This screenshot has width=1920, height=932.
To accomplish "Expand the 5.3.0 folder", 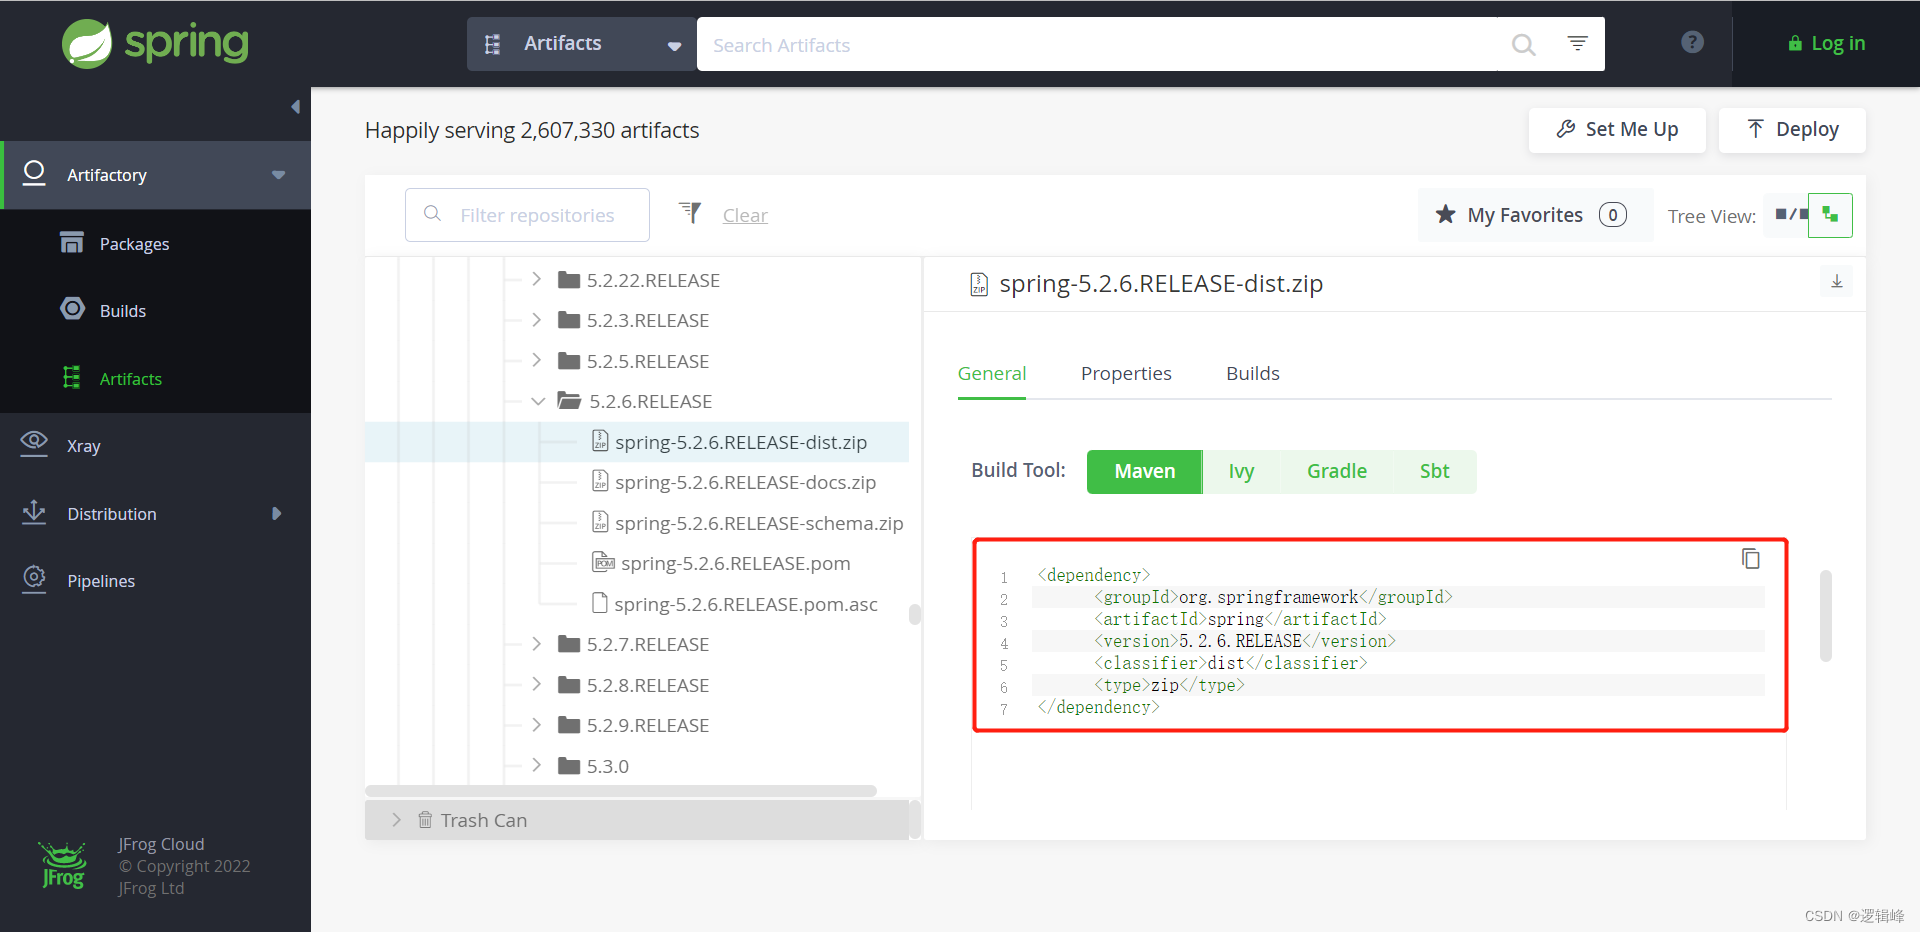I will [x=536, y=765].
